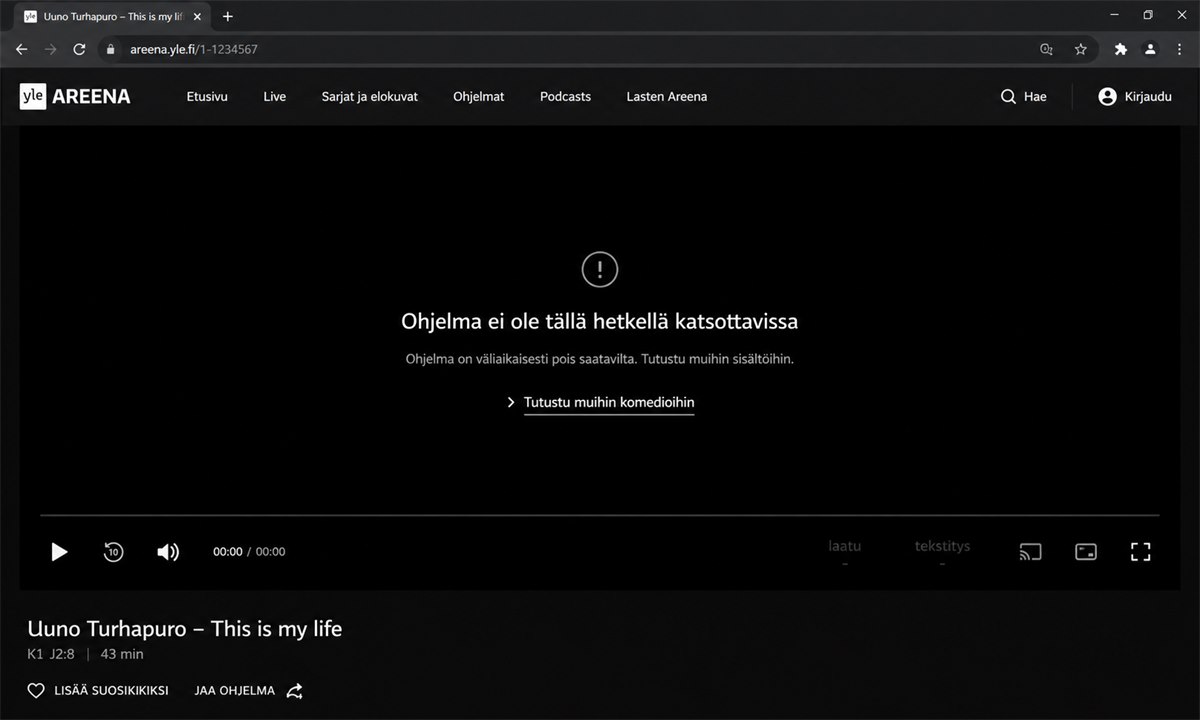Viewport: 1200px width, 720px height.
Task: Mute the player volume
Action: pos(168,552)
